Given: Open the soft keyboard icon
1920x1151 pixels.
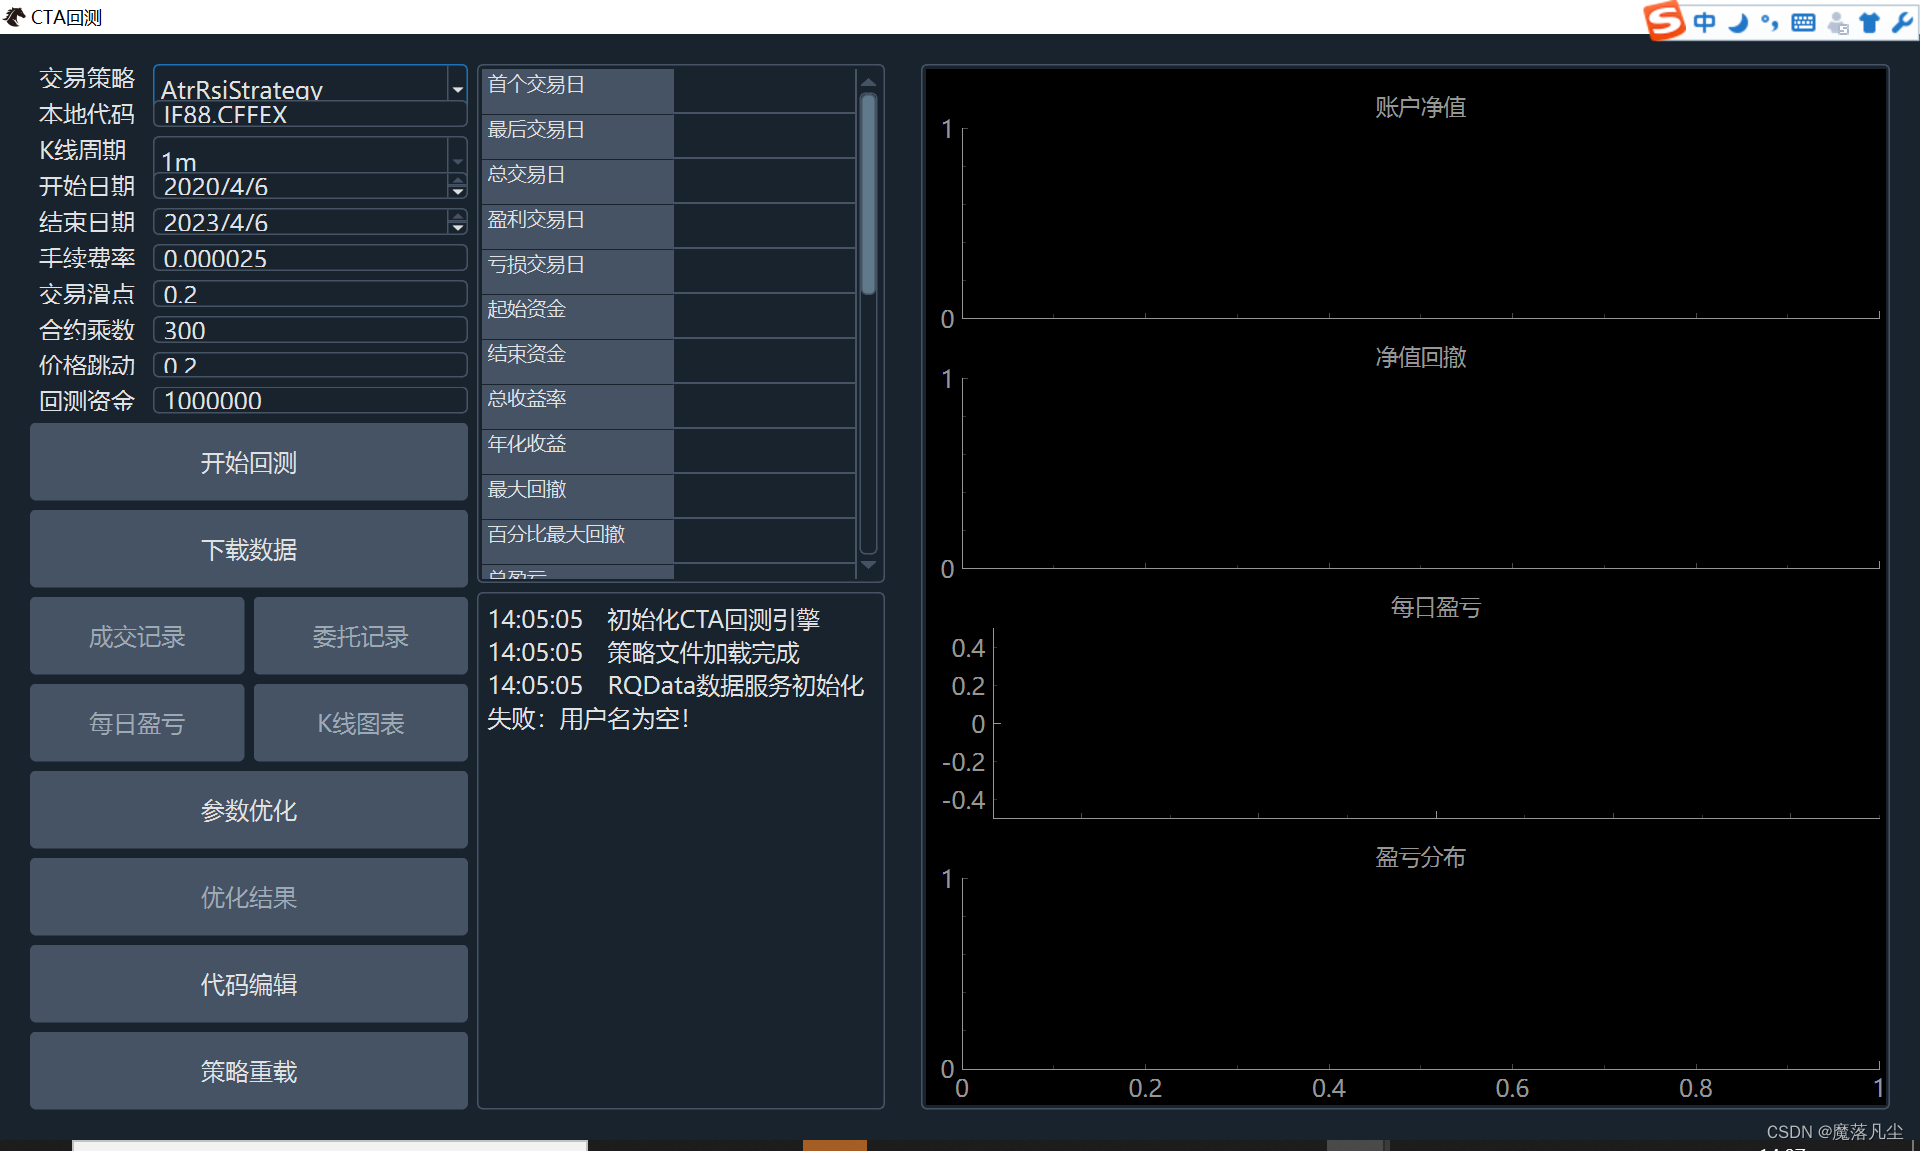Looking at the screenshot, I should click(1803, 22).
